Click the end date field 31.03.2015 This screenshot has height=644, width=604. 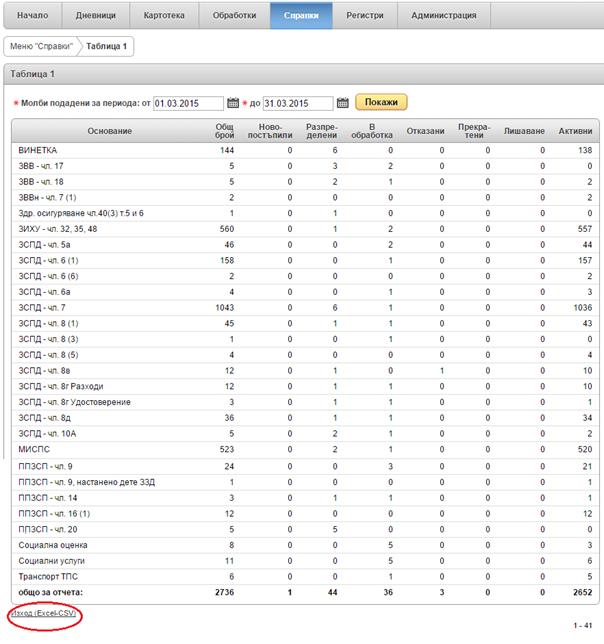click(298, 103)
